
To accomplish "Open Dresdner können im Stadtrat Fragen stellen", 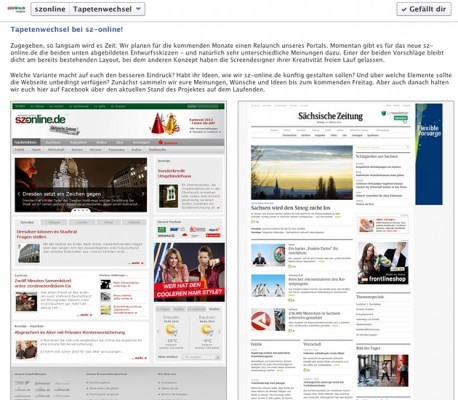I will pyautogui.click(x=47, y=234).
